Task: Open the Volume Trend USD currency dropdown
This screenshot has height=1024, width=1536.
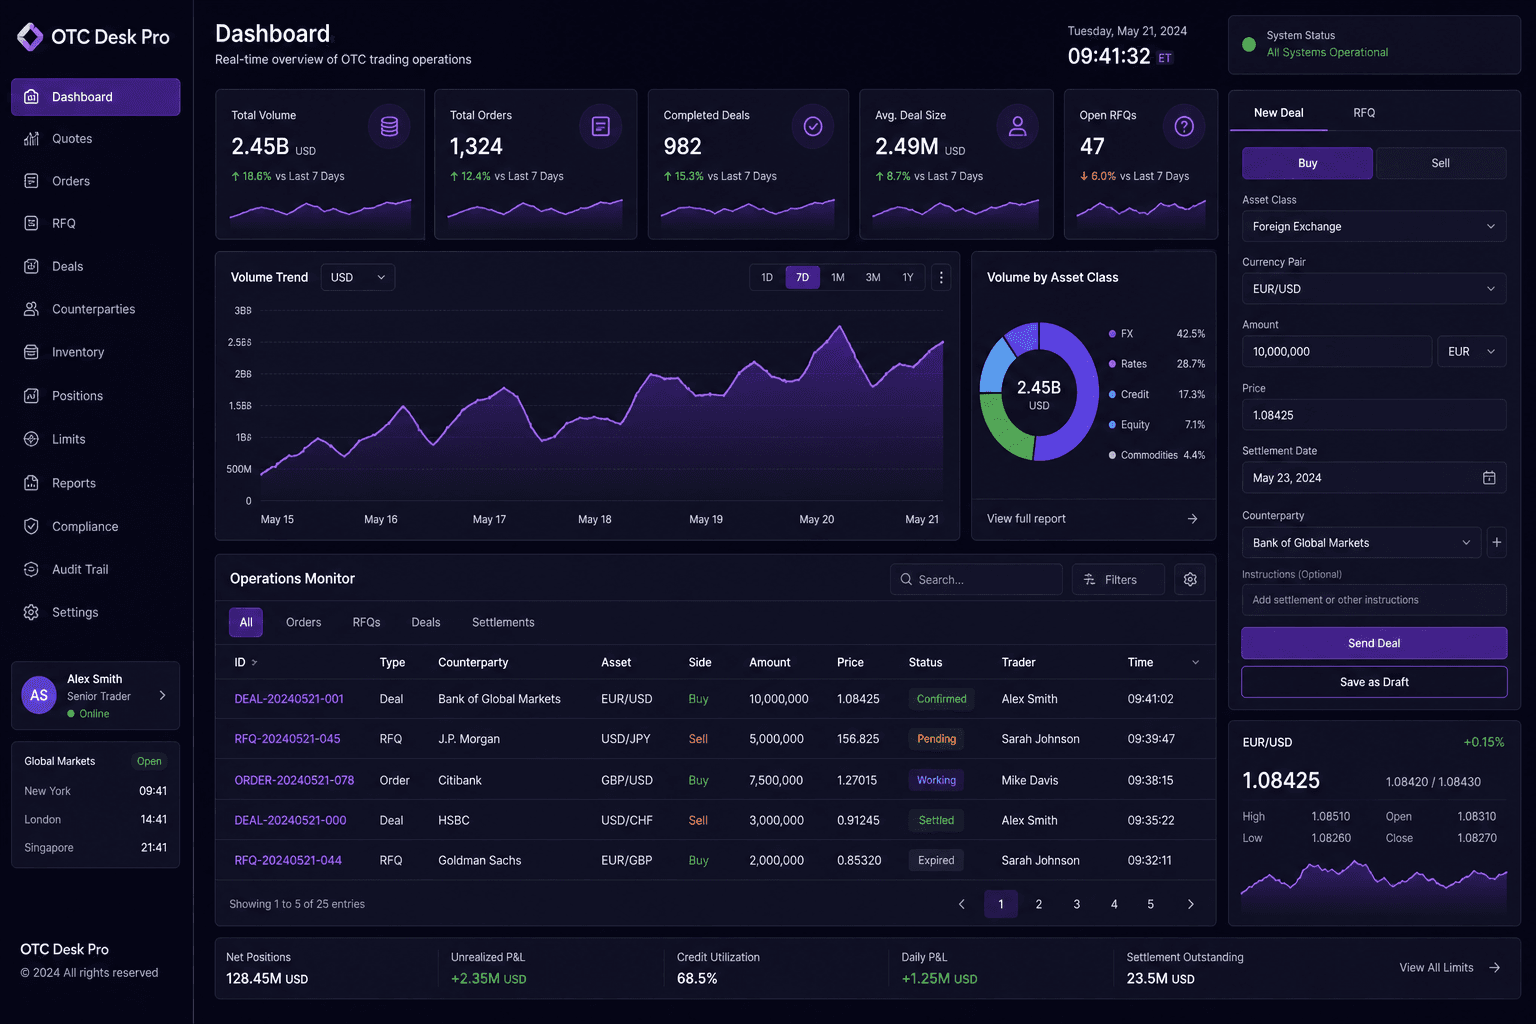Action: (x=358, y=277)
